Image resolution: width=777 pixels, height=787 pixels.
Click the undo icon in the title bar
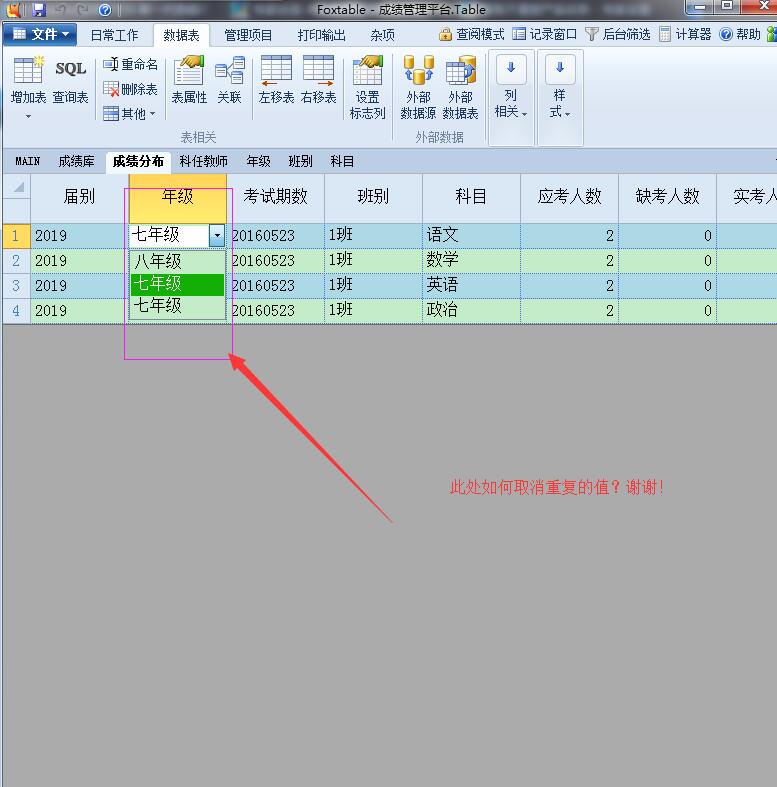pos(61,9)
